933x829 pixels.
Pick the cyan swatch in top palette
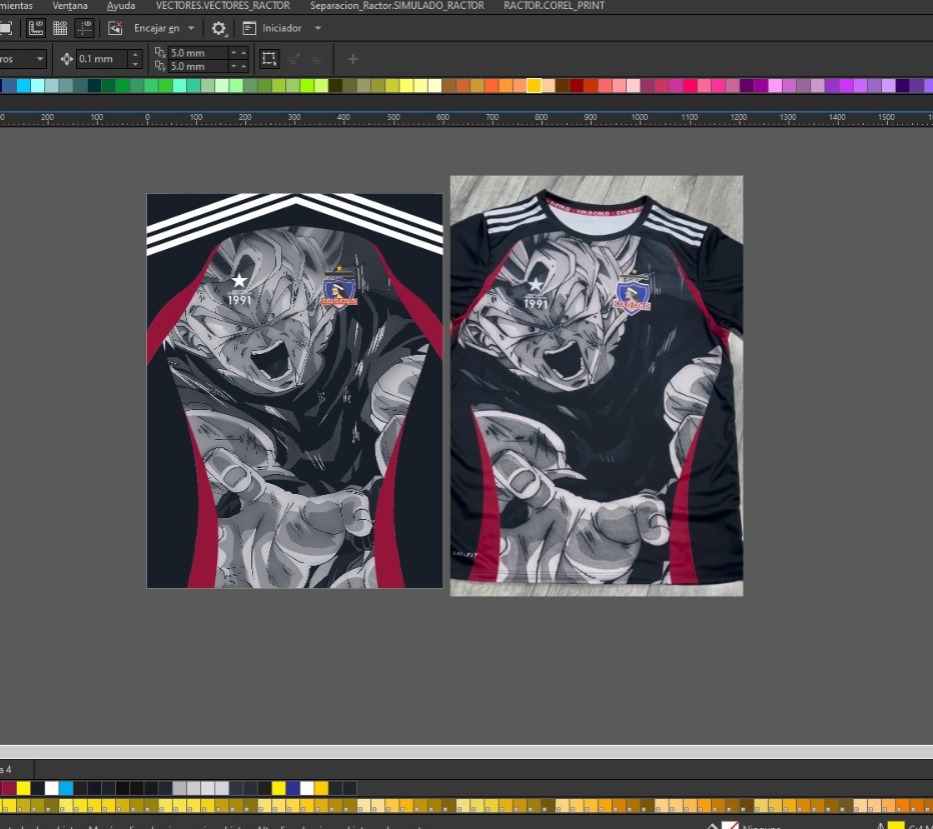[x=23, y=86]
